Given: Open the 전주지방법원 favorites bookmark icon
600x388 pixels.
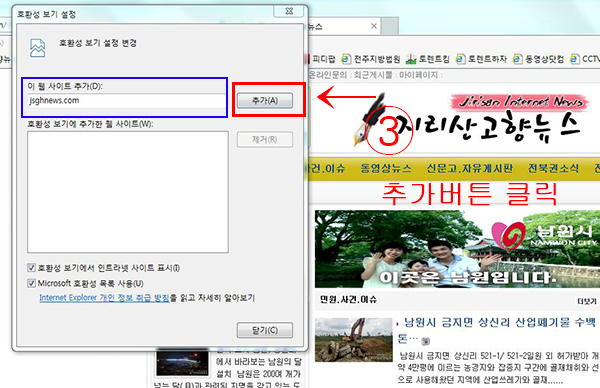Looking at the screenshot, I should pyautogui.click(x=346, y=59).
